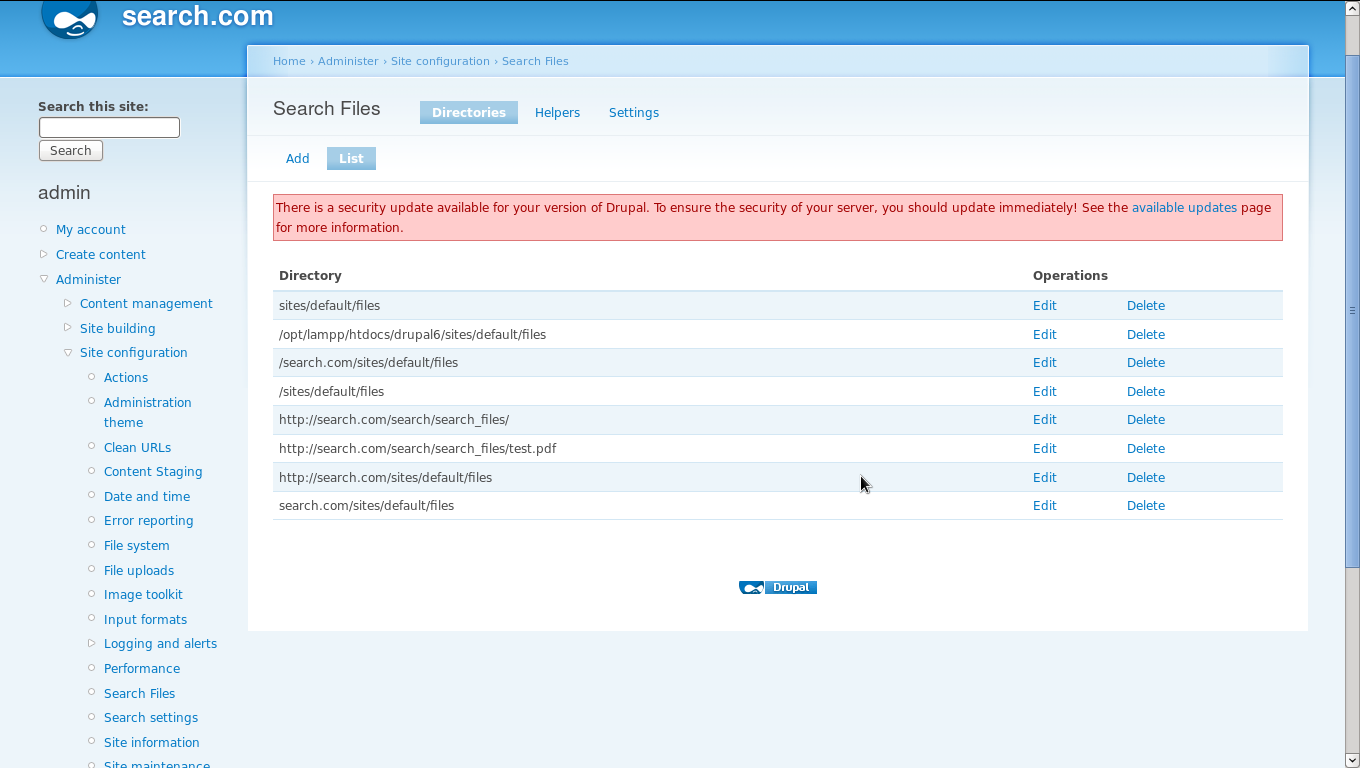Collapse the Site configuration triangle
1360x768 pixels.
(68, 352)
